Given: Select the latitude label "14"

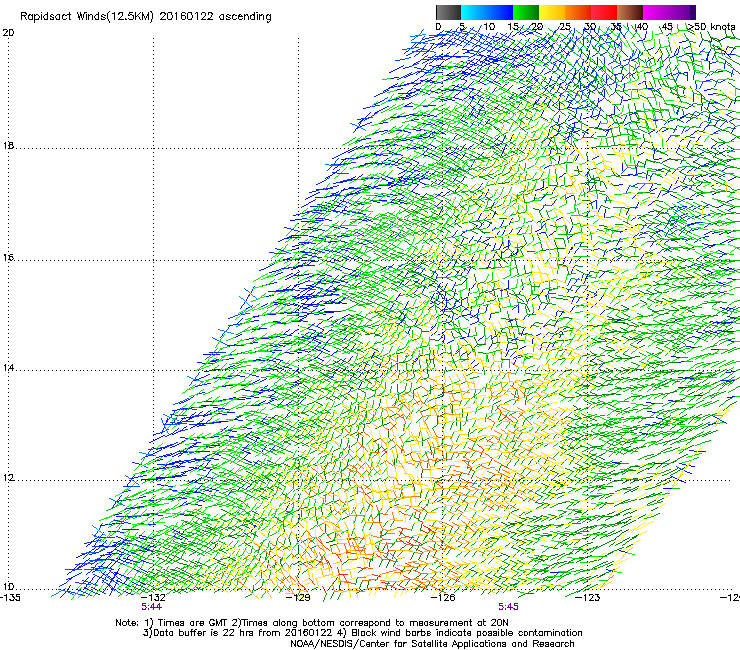Looking at the screenshot, I should pos(8,368).
